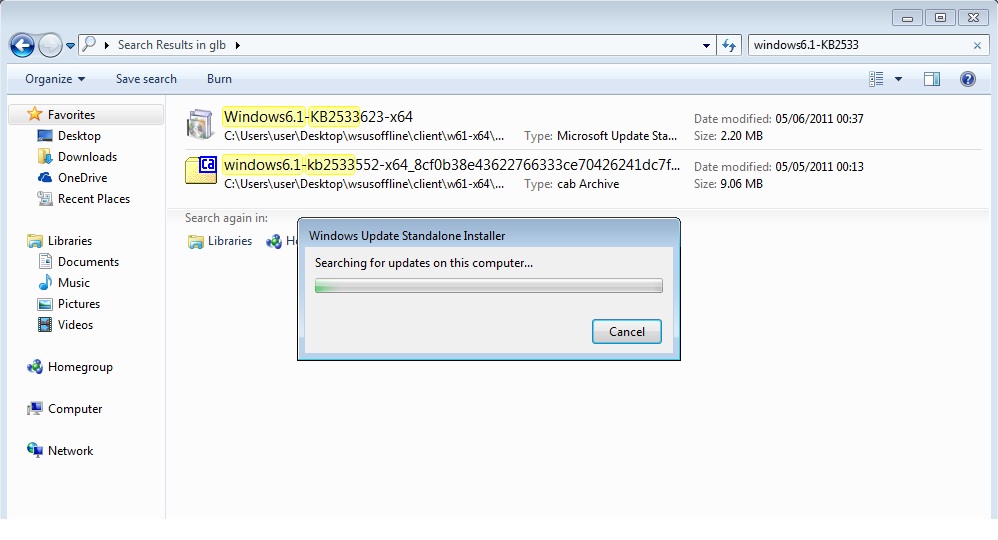Click Burn in the toolbar

click(219, 79)
